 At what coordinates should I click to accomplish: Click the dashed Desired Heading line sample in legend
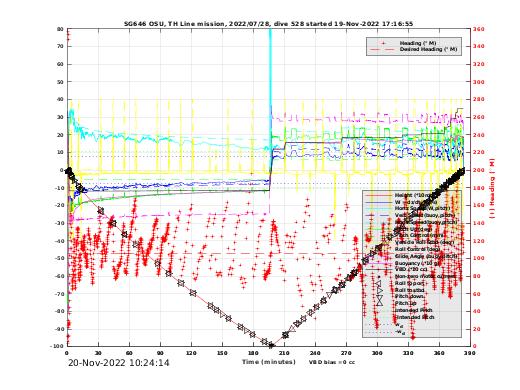point(381,49)
